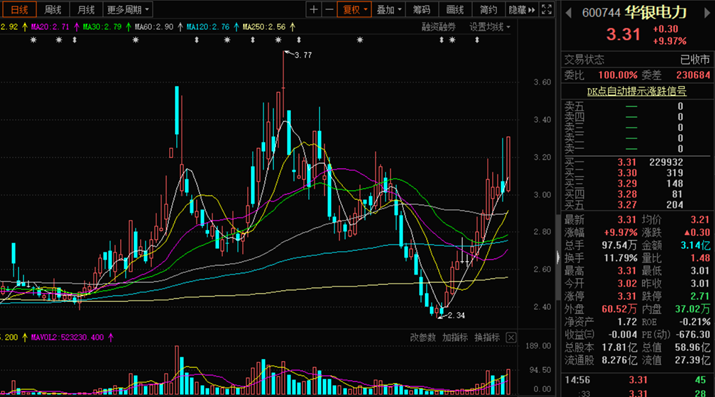The height and width of the screenshot is (397, 715).
Task: Click 换指标 to change indicator
Action: point(487,338)
